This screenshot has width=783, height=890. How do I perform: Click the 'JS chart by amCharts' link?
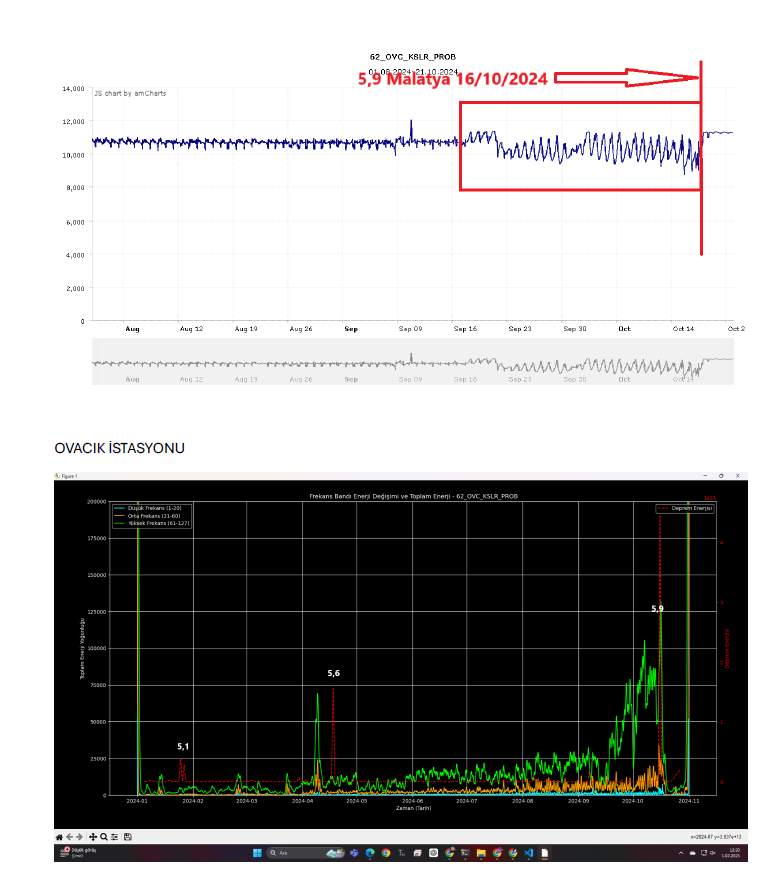coord(130,93)
